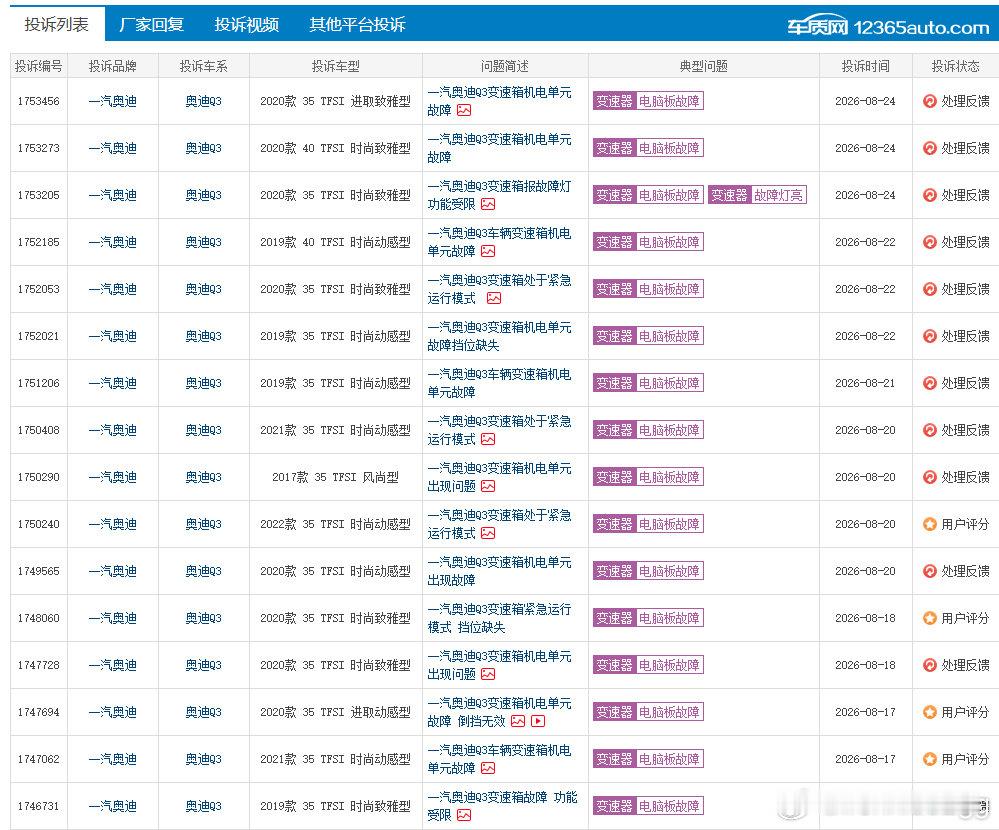The height and width of the screenshot is (830, 999).
Task: Open complaint summary link for 1751206
Action: point(500,383)
